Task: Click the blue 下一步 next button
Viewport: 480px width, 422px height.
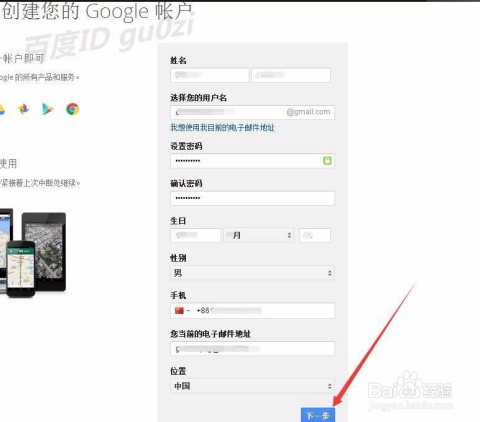Action: click(x=318, y=415)
